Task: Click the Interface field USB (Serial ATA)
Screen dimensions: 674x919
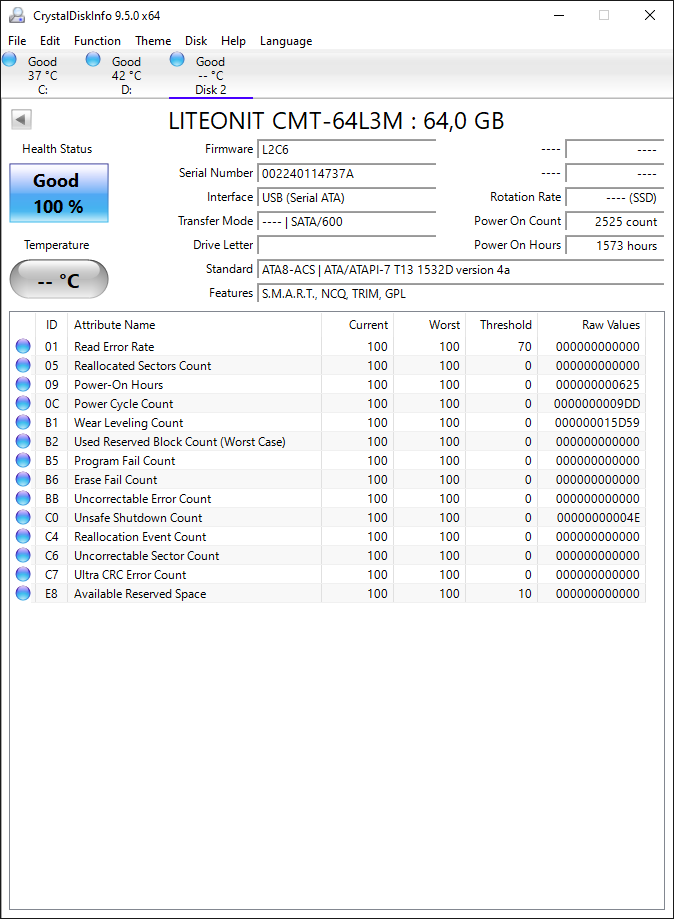Action: 346,198
